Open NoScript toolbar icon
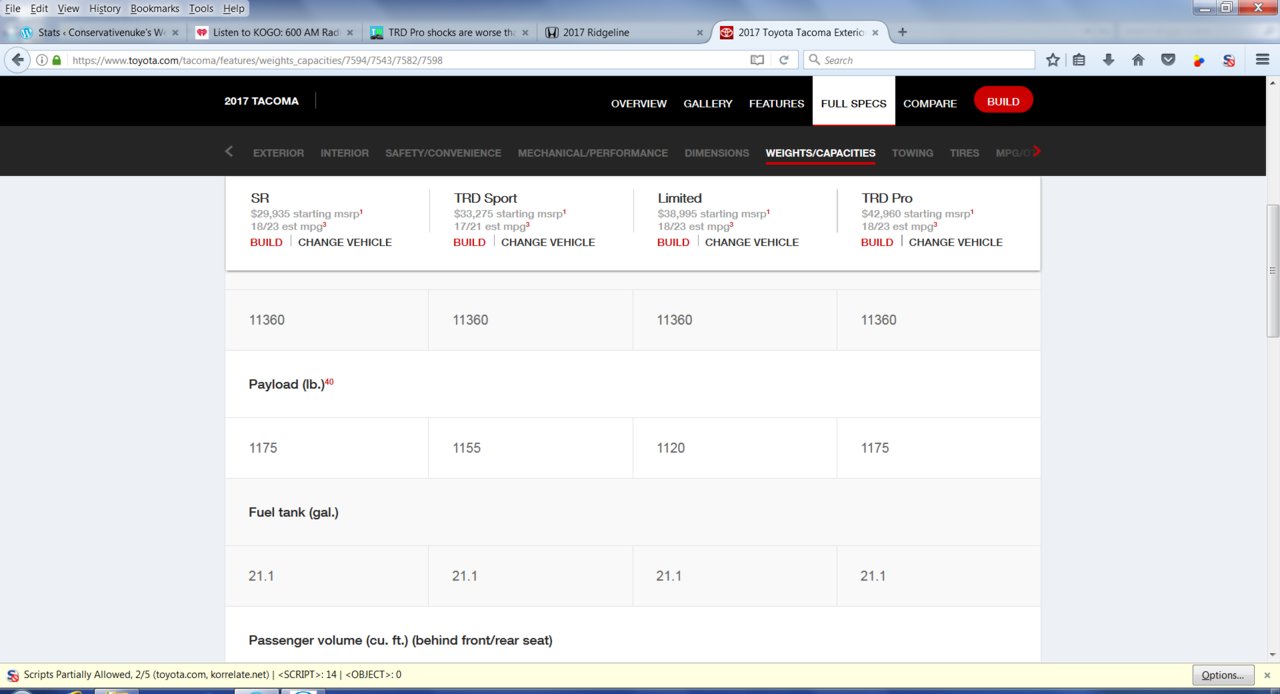1280x694 pixels. point(1229,60)
